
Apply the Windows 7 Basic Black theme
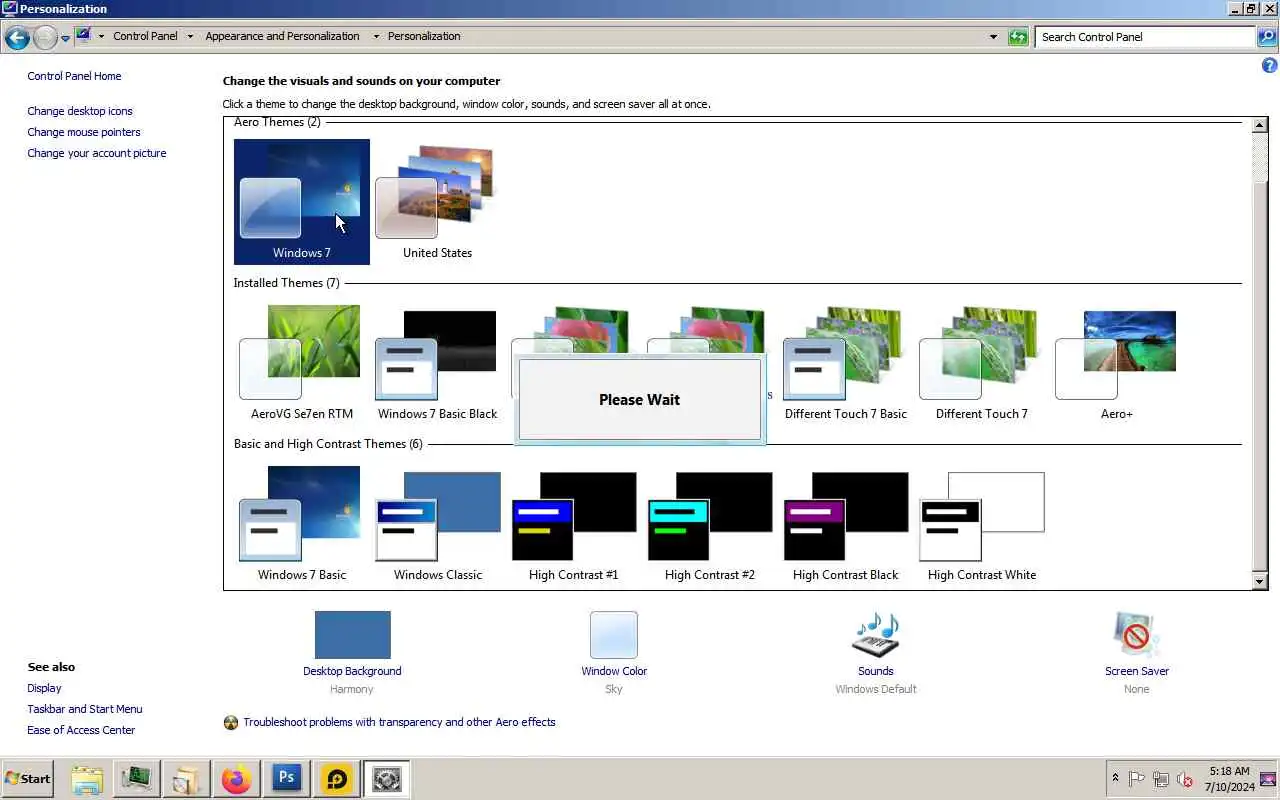pos(438,363)
